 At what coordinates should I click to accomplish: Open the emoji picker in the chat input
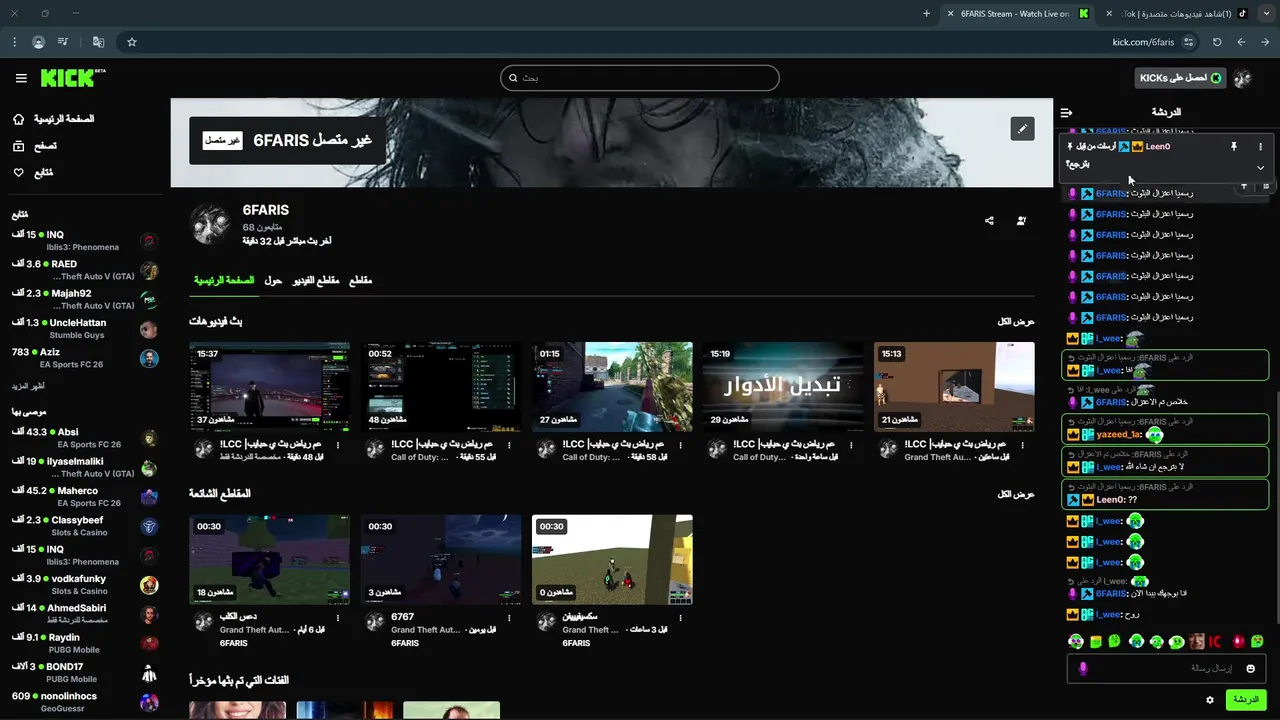pos(1250,668)
